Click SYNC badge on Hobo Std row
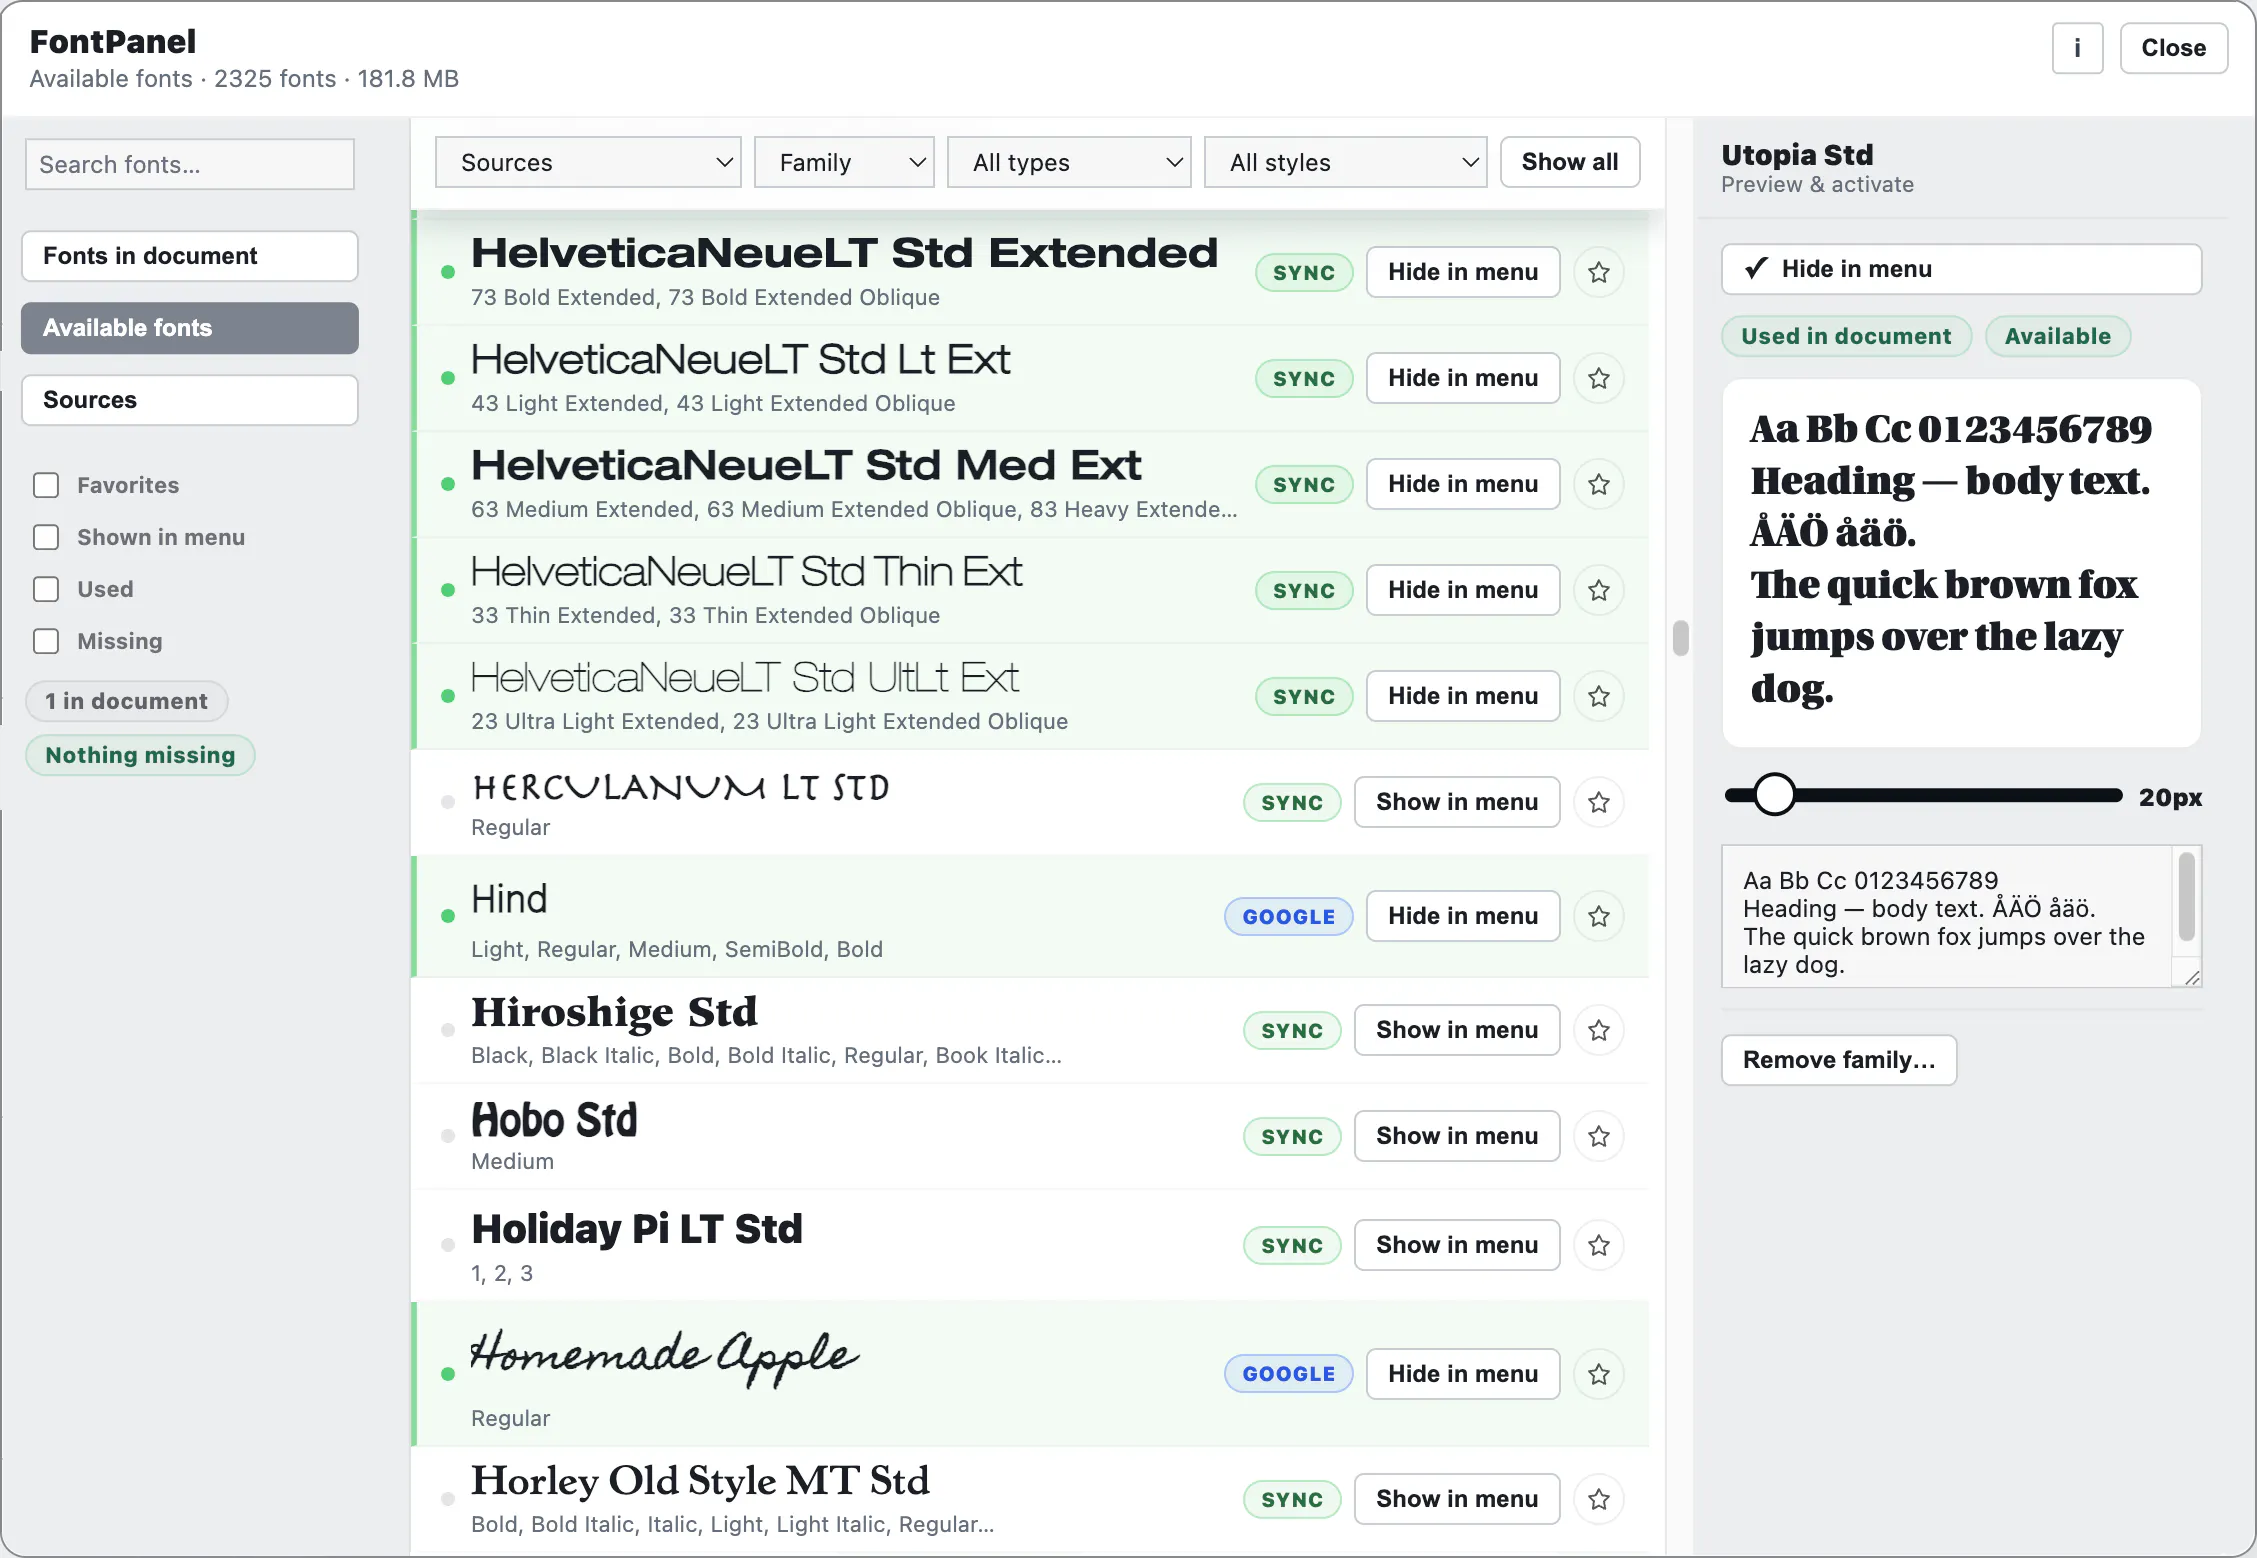This screenshot has width=2257, height=1558. 1292,1136
